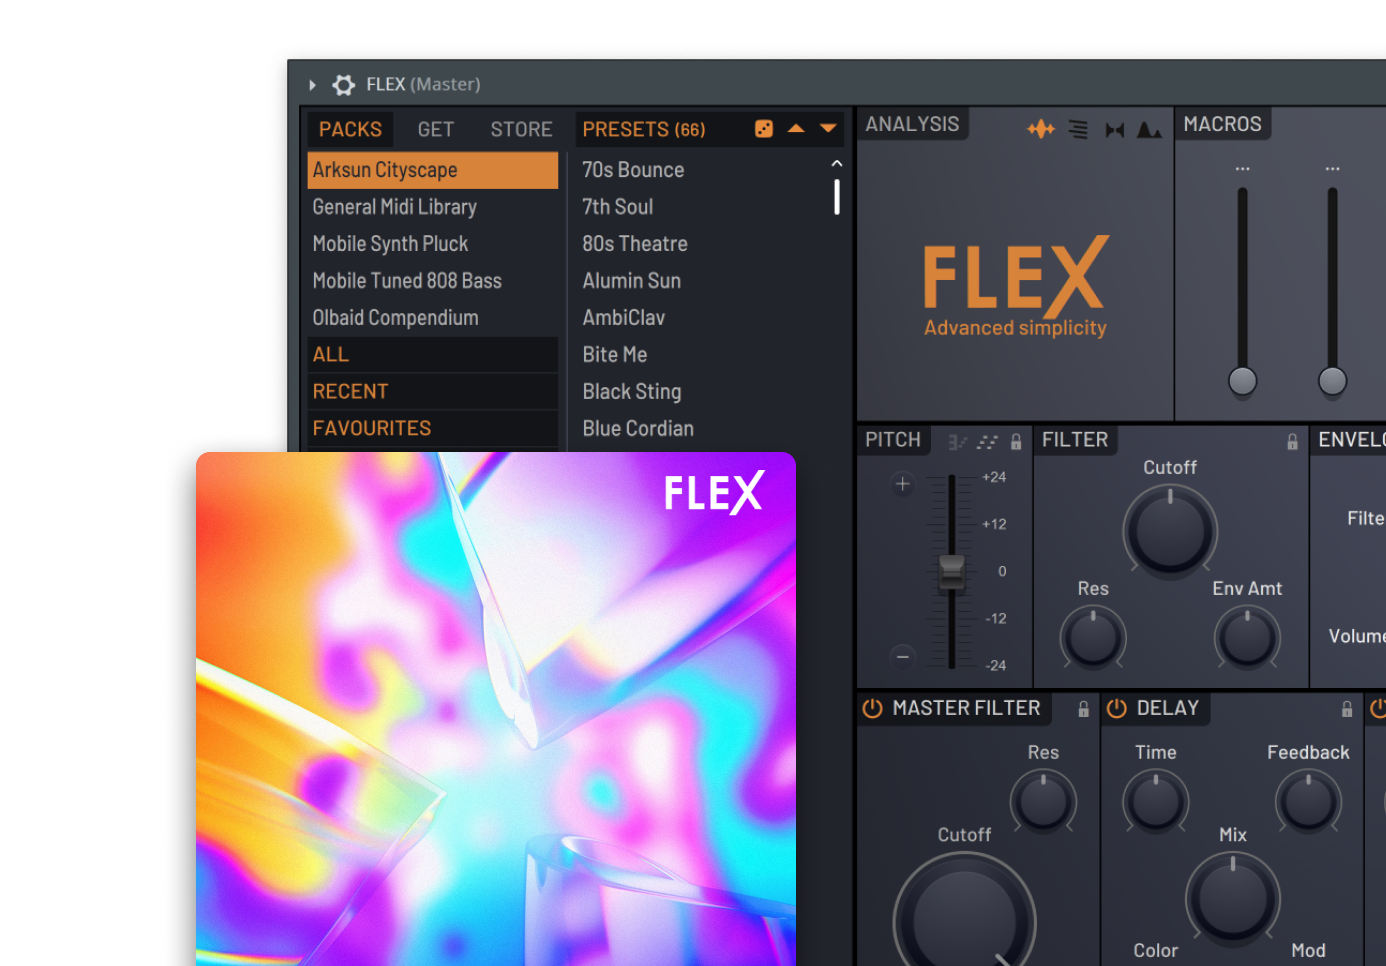Viewport: 1386px width, 966px height.
Task: Toggle the dotted pitch stepping mode icon
Action: 988,442
